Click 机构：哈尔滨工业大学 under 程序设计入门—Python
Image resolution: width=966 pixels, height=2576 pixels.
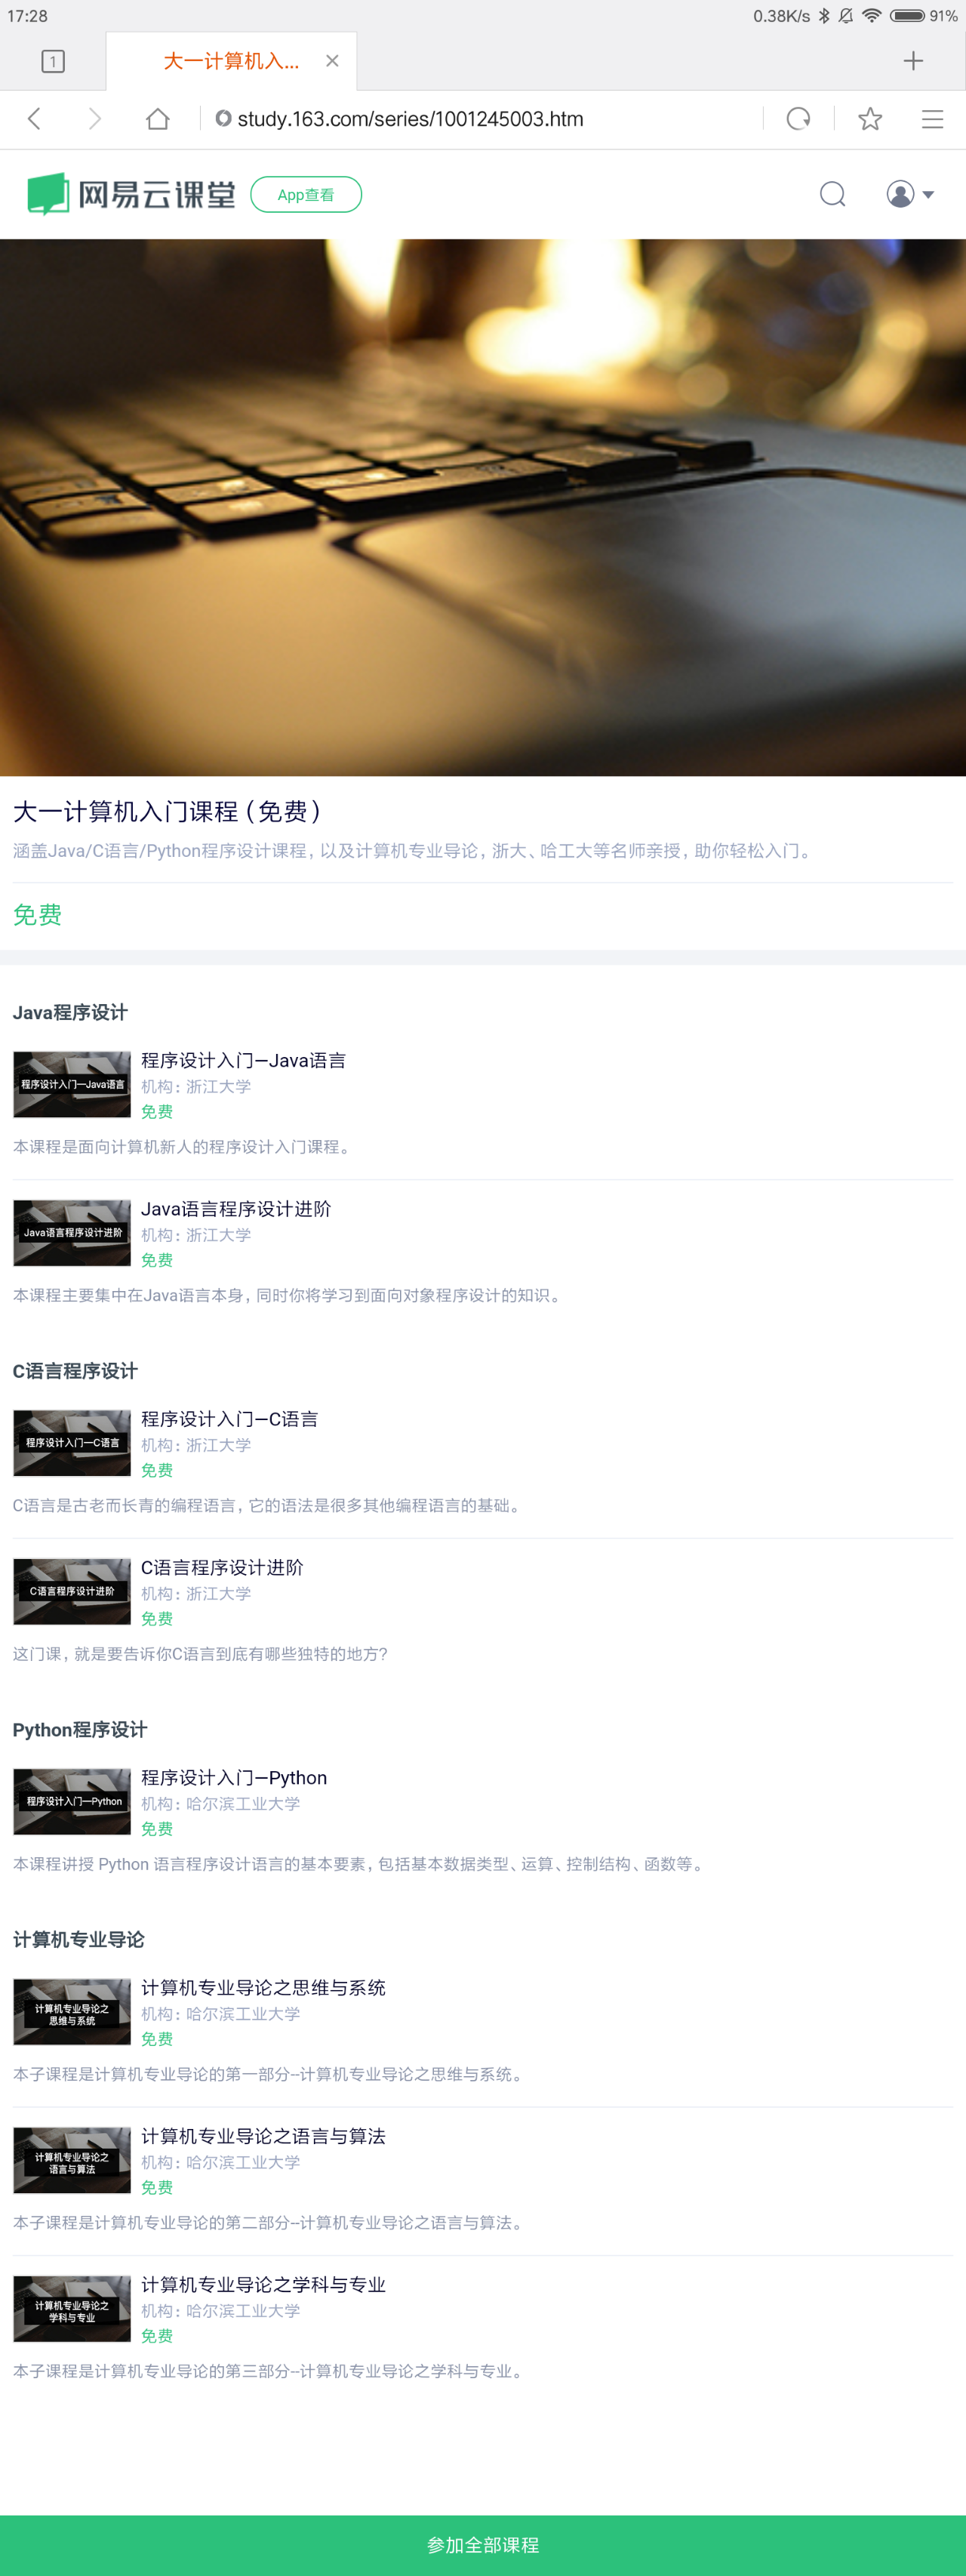220,1803
